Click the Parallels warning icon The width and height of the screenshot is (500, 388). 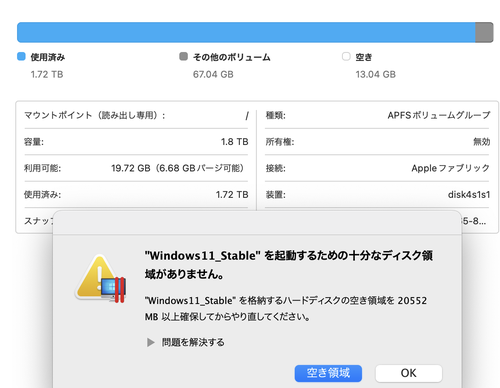tap(101, 279)
